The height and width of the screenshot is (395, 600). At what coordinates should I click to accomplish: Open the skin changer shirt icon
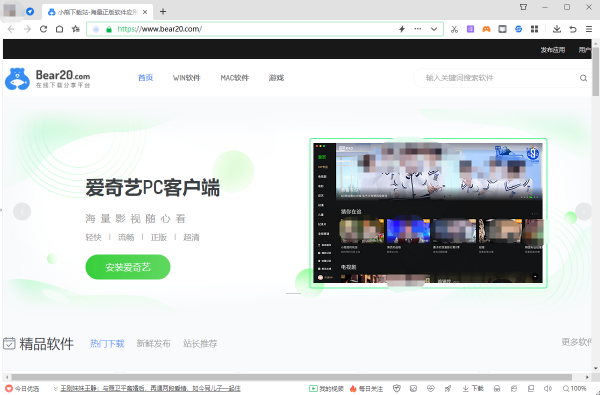tap(523, 7)
